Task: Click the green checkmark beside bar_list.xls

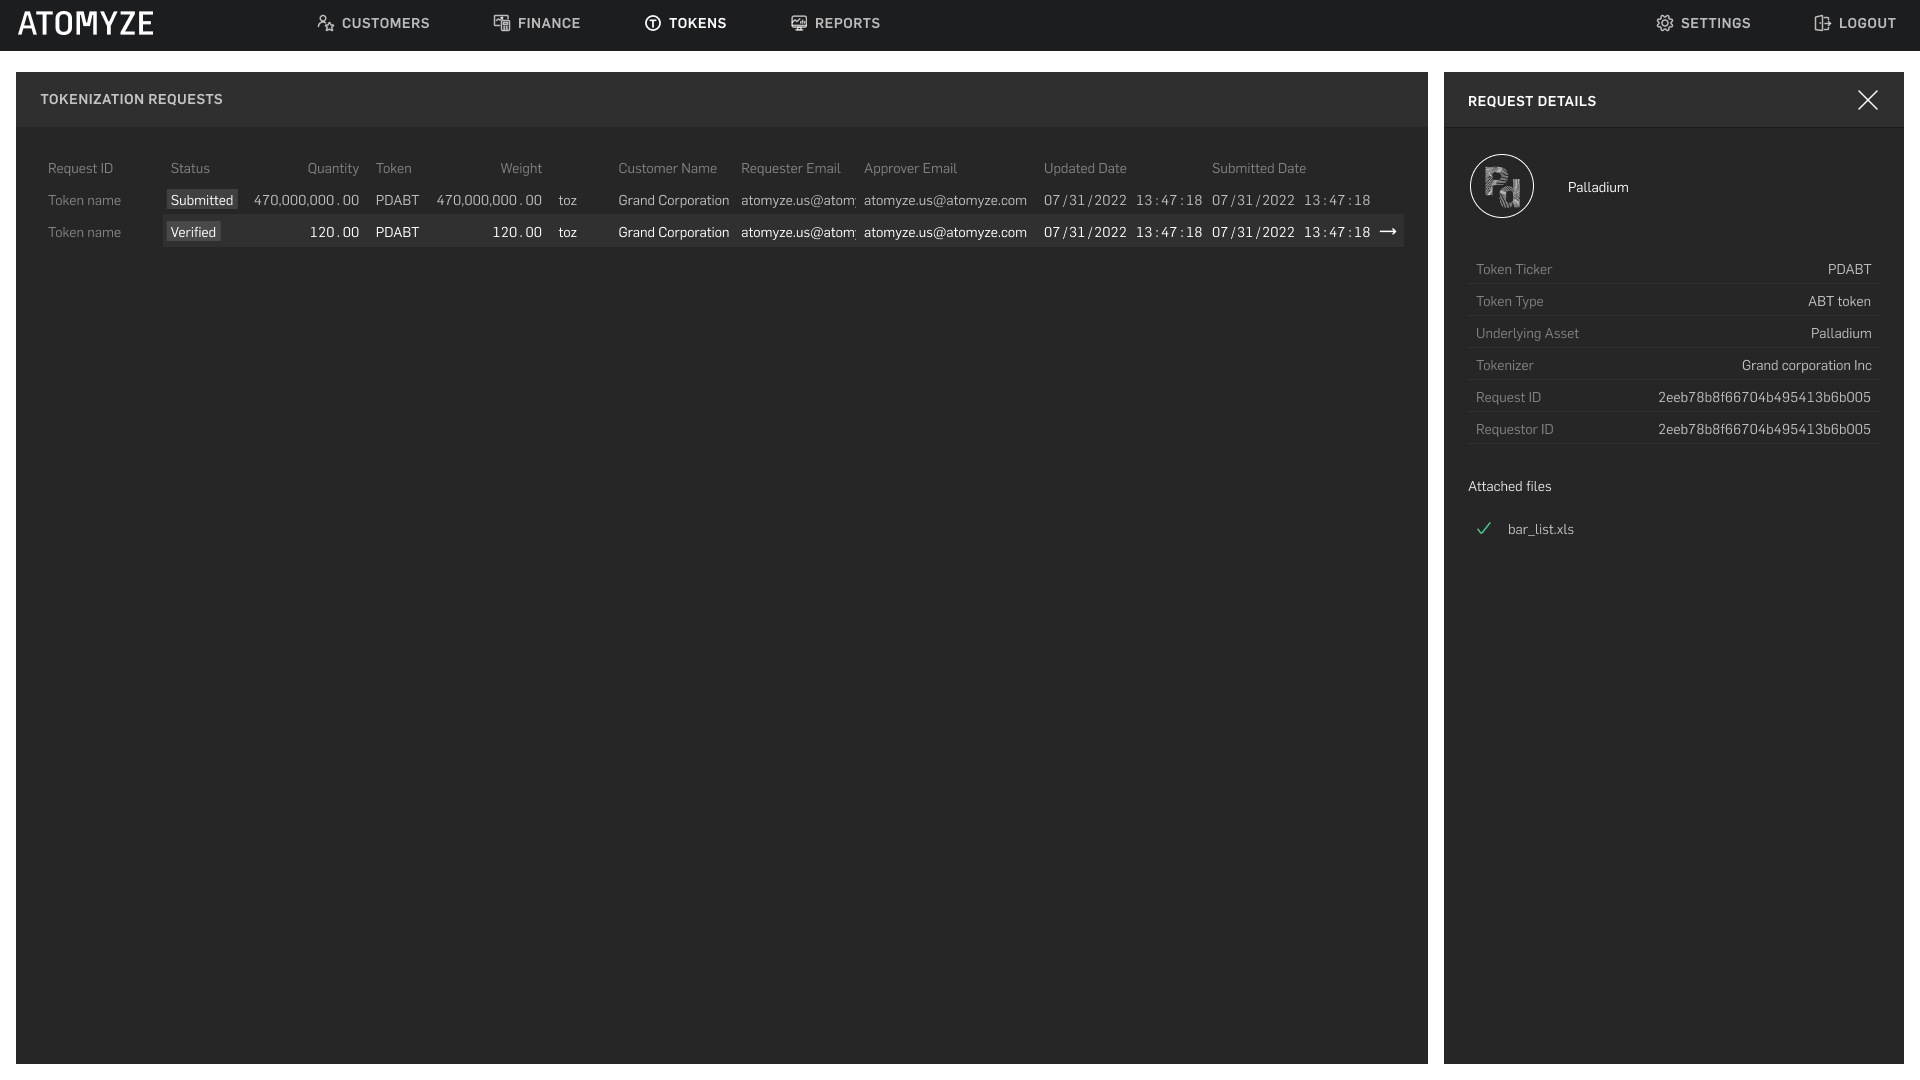Action: pyautogui.click(x=1484, y=529)
